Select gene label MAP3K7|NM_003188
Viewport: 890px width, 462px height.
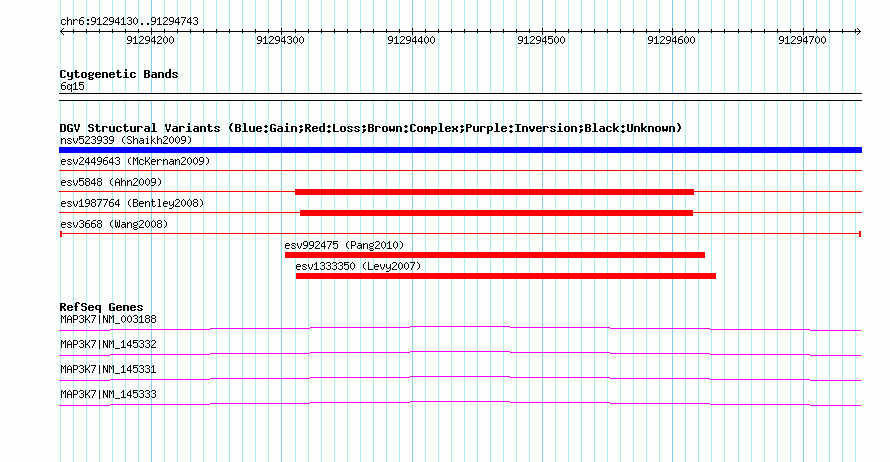click(108, 320)
